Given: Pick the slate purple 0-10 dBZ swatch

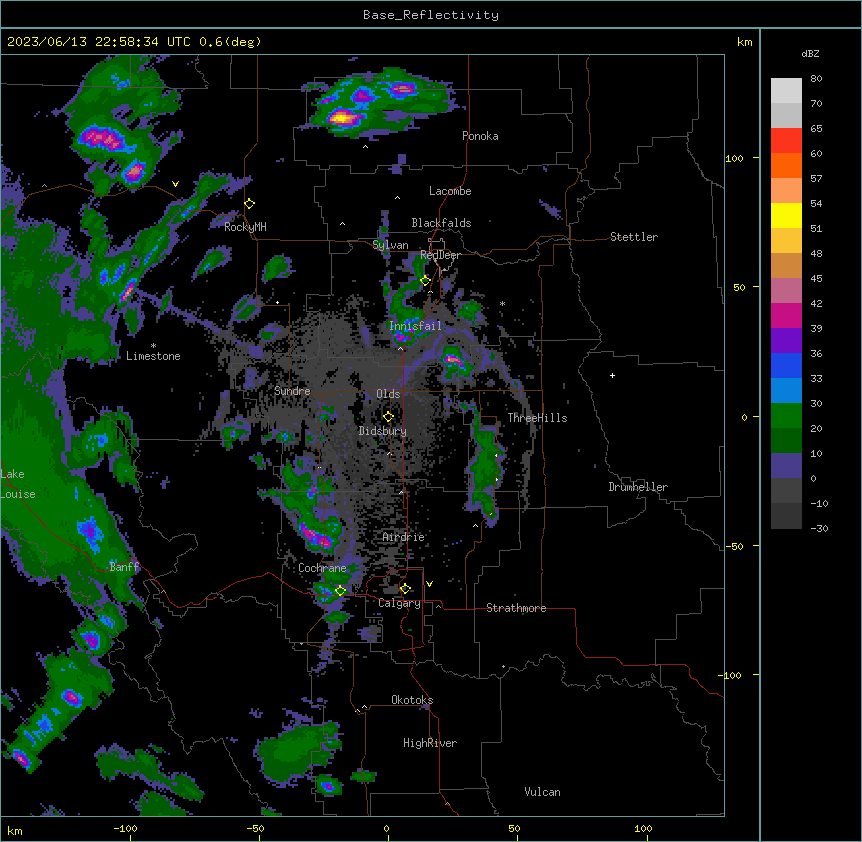Looking at the screenshot, I should (x=786, y=466).
